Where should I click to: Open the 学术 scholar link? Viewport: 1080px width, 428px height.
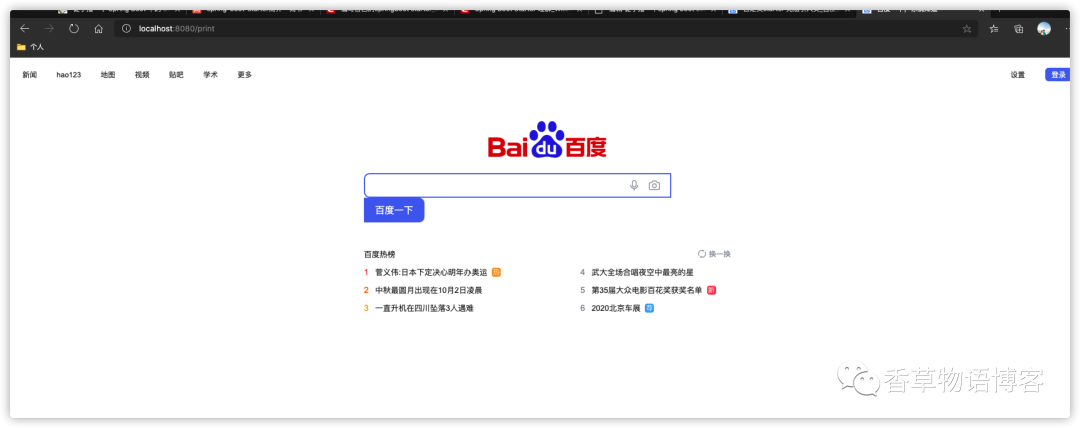[210, 75]
